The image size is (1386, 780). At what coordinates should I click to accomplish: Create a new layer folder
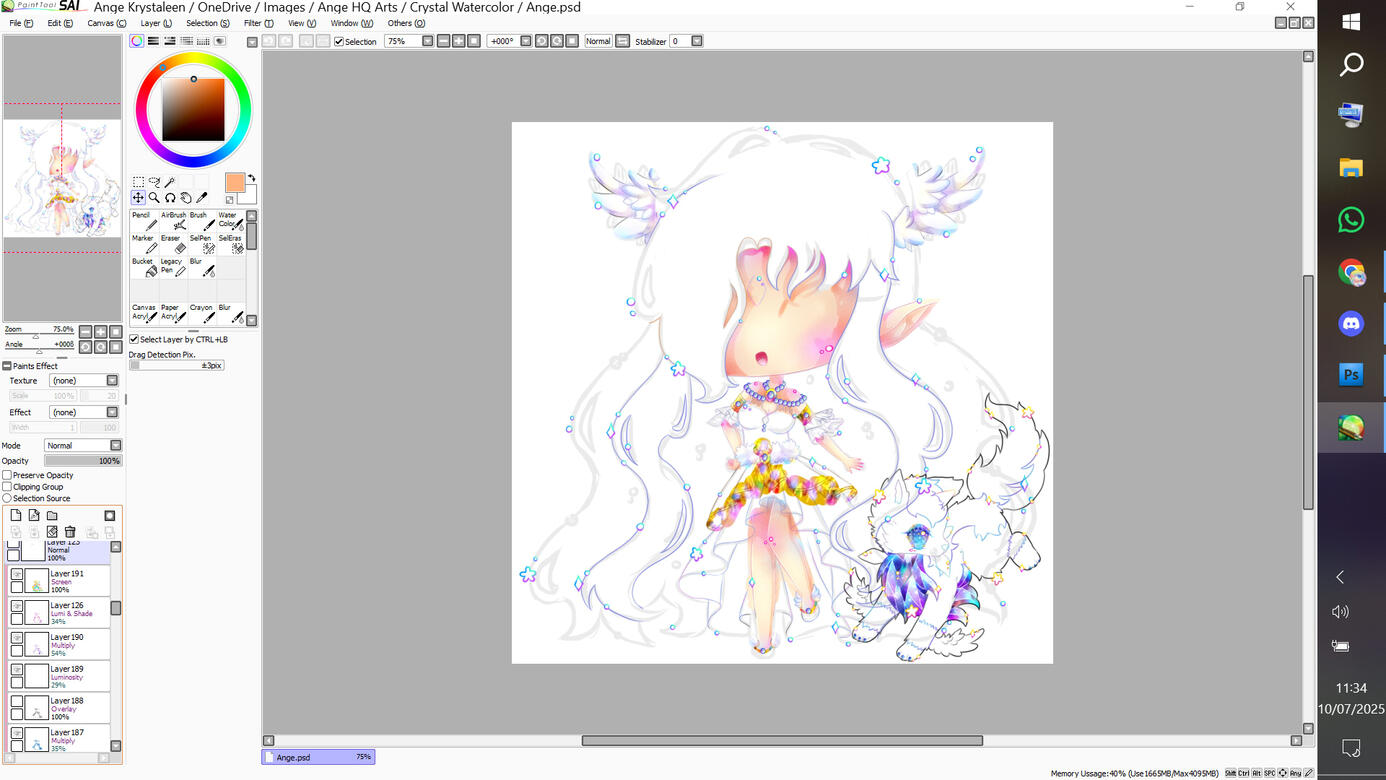(52, 516)
